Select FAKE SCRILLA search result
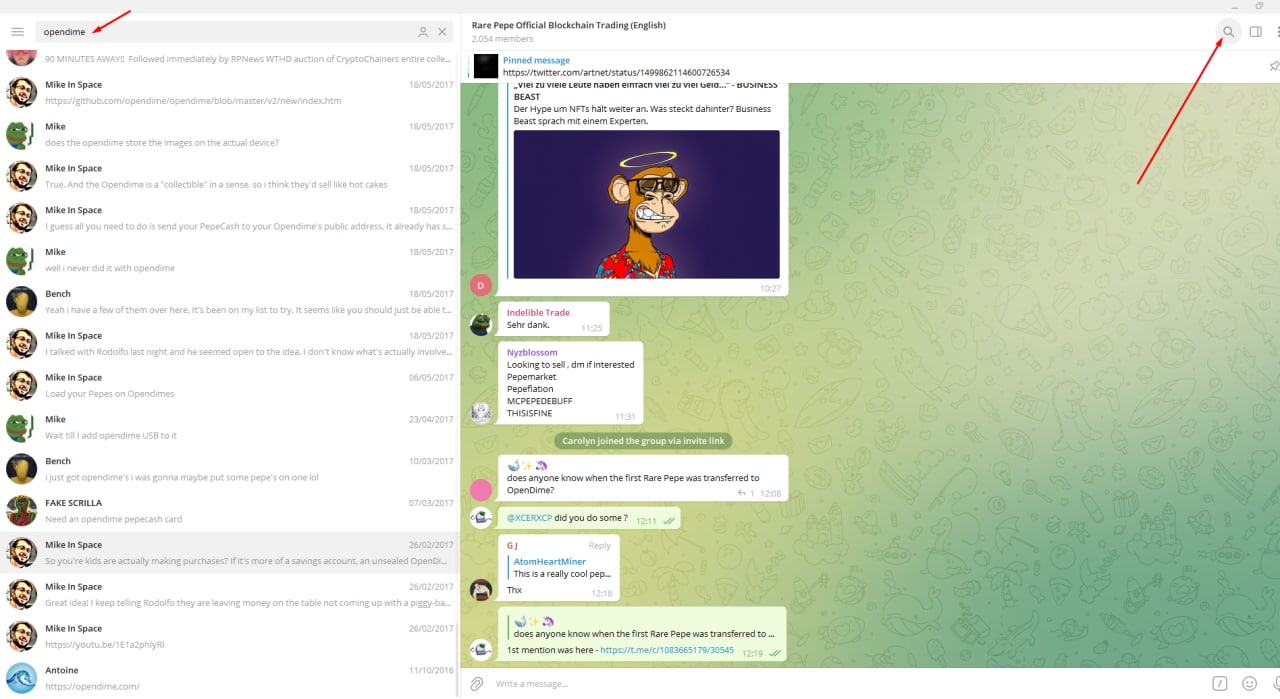 point(230,511)
